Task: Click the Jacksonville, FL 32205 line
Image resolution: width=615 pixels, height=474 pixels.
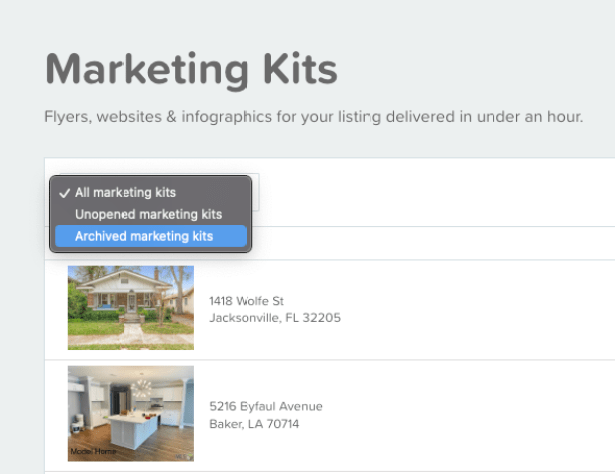Action: pos(275,318)
